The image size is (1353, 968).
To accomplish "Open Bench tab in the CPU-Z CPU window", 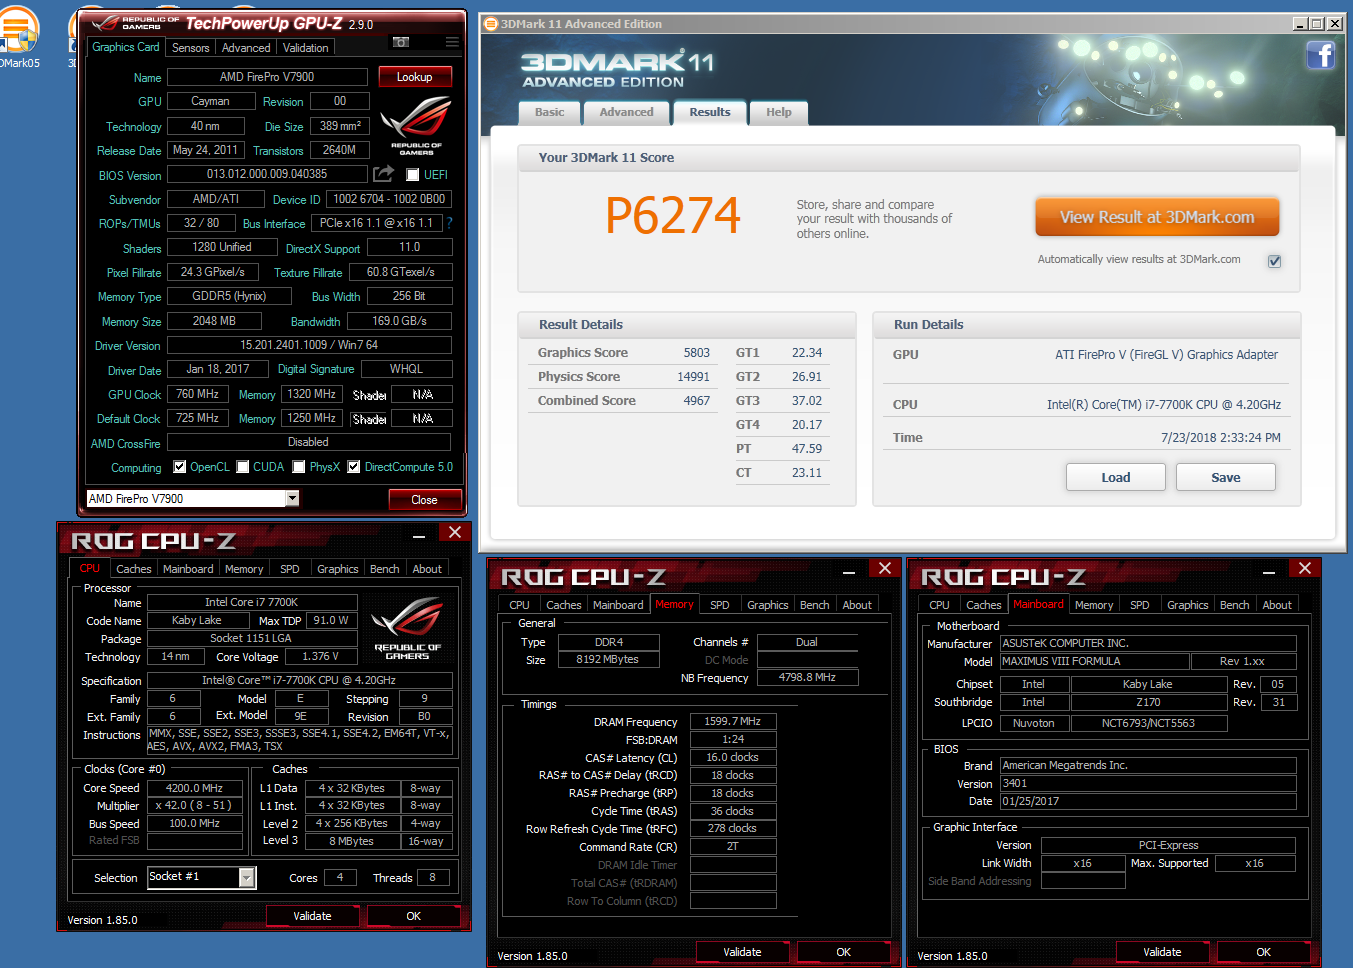I will coord(385,569).
